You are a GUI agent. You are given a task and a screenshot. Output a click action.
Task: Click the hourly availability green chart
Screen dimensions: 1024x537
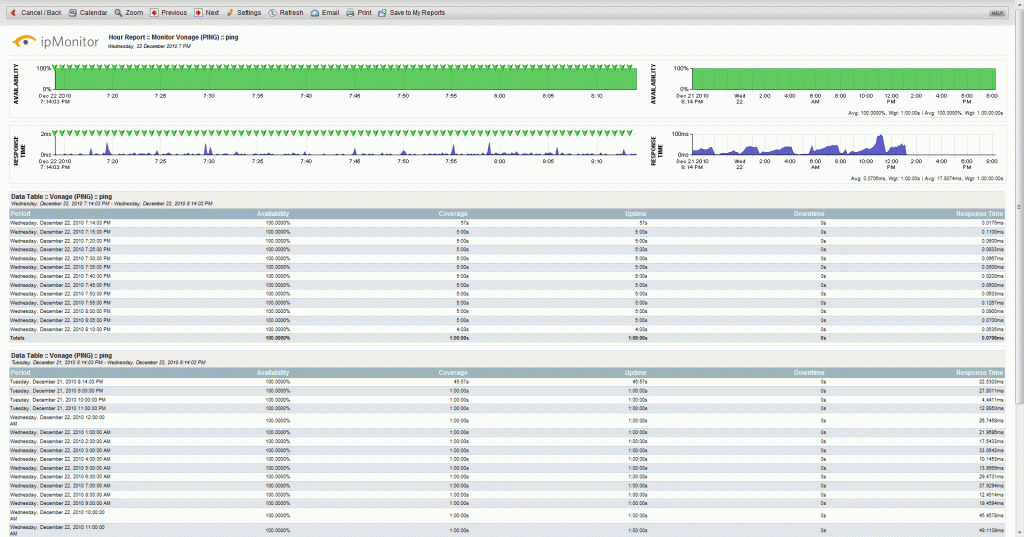[x=345, y=78]
